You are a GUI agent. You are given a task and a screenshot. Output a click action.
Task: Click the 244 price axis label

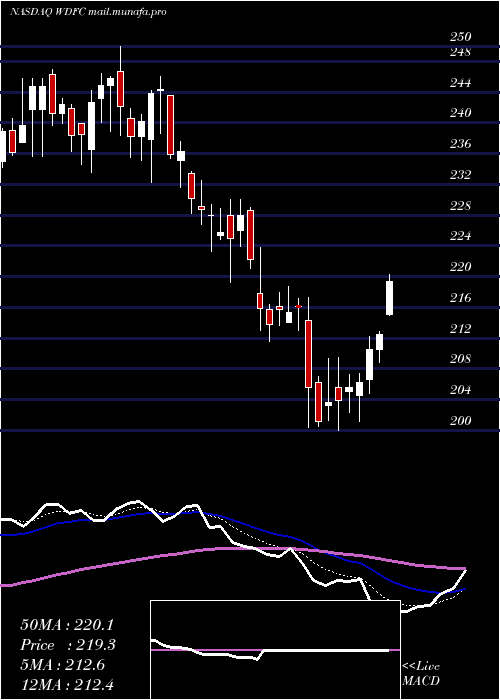pyautogui.click(x=461, y=83)
